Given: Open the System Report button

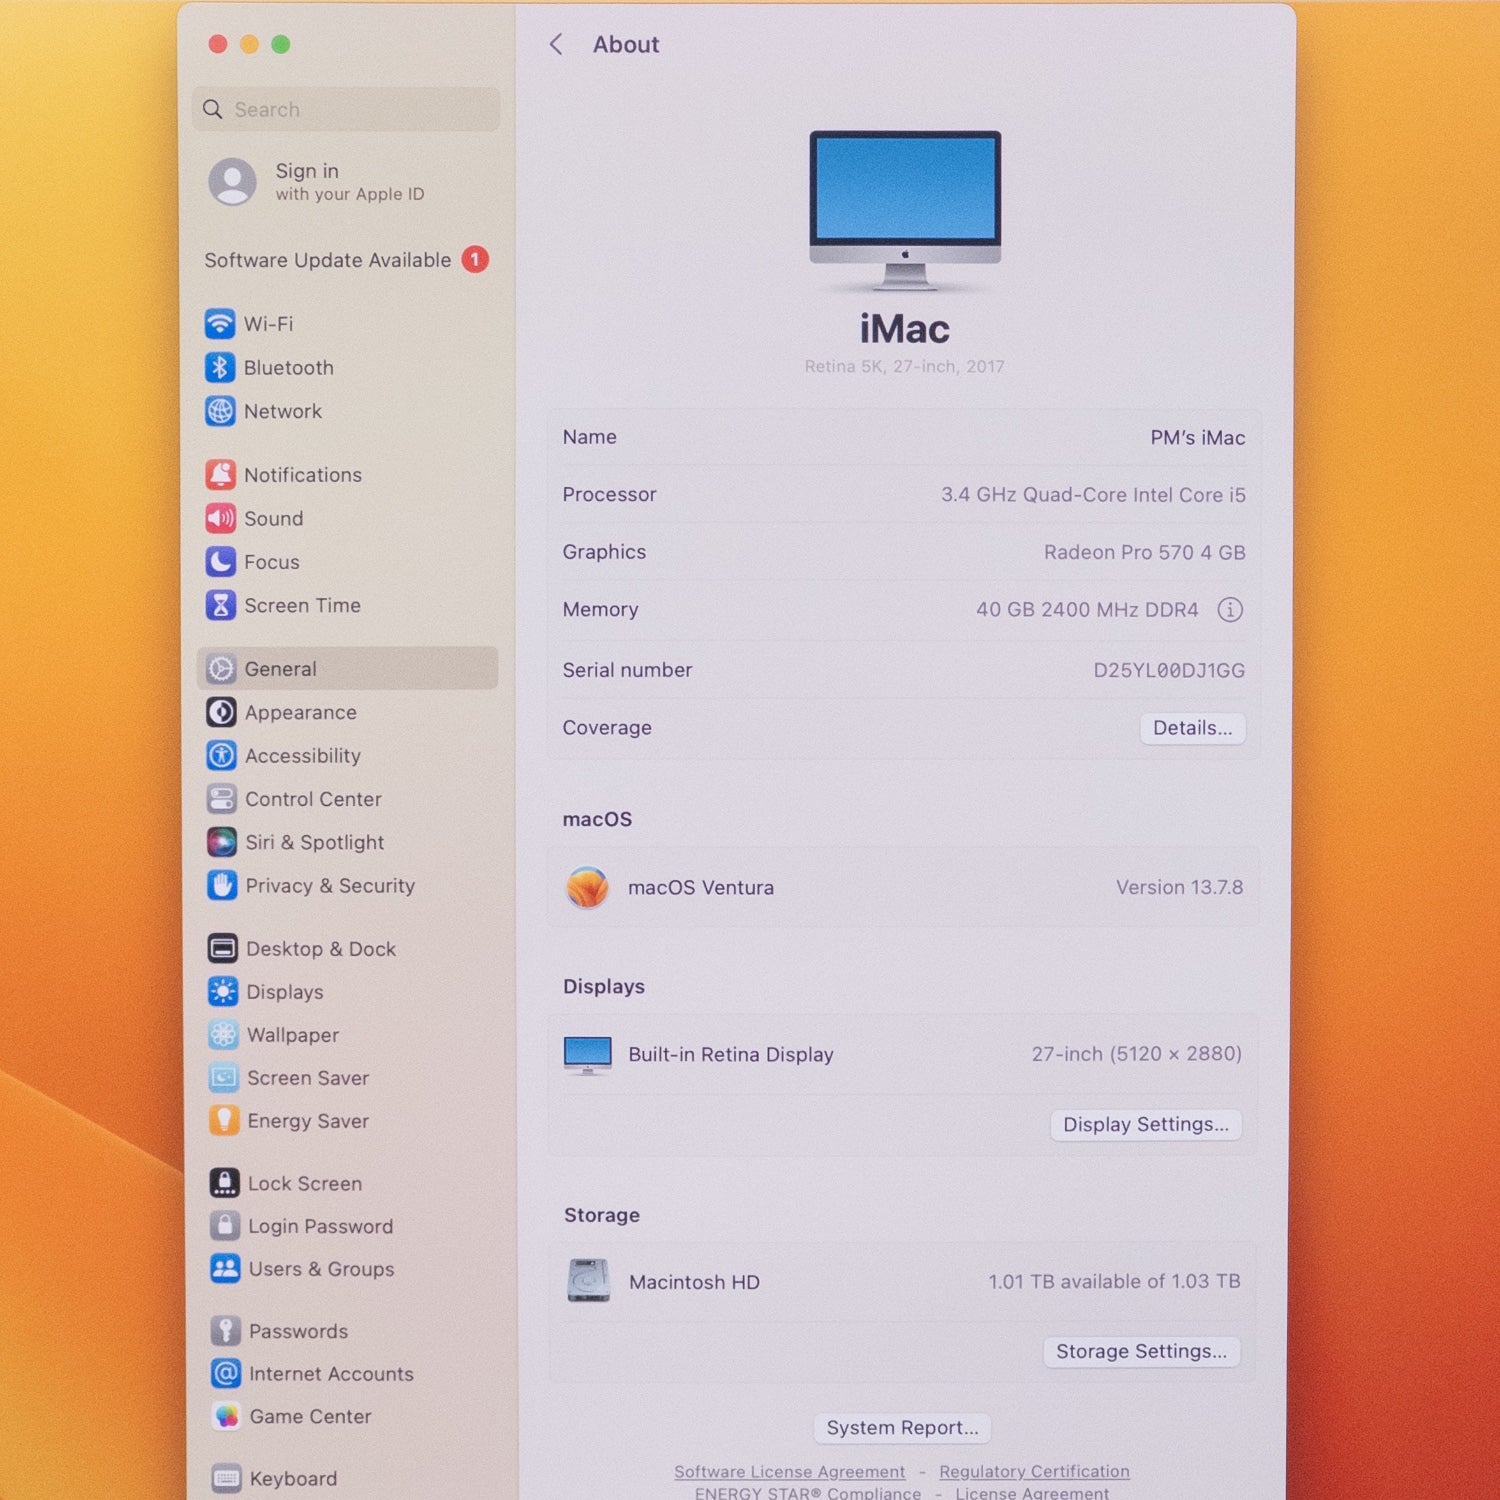Looking at the screenshot, I should (x=902, y=1428).
